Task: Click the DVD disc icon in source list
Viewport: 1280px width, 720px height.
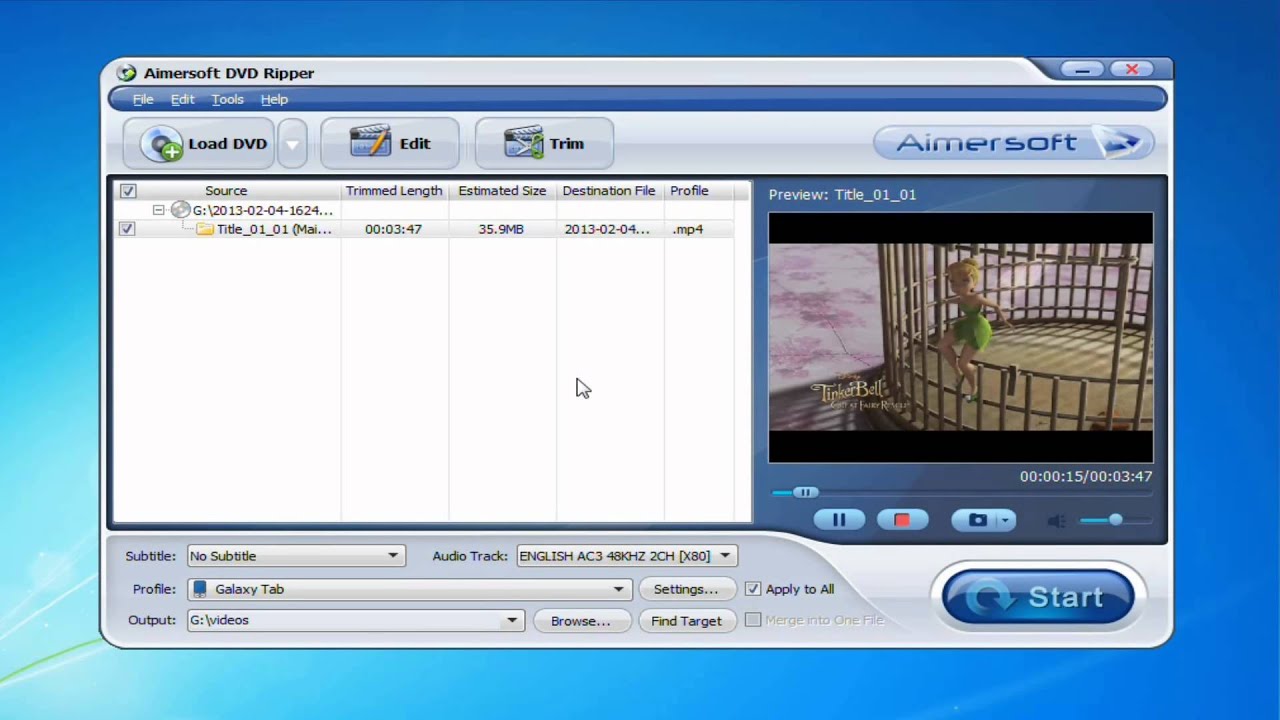Action: point(180,210)
